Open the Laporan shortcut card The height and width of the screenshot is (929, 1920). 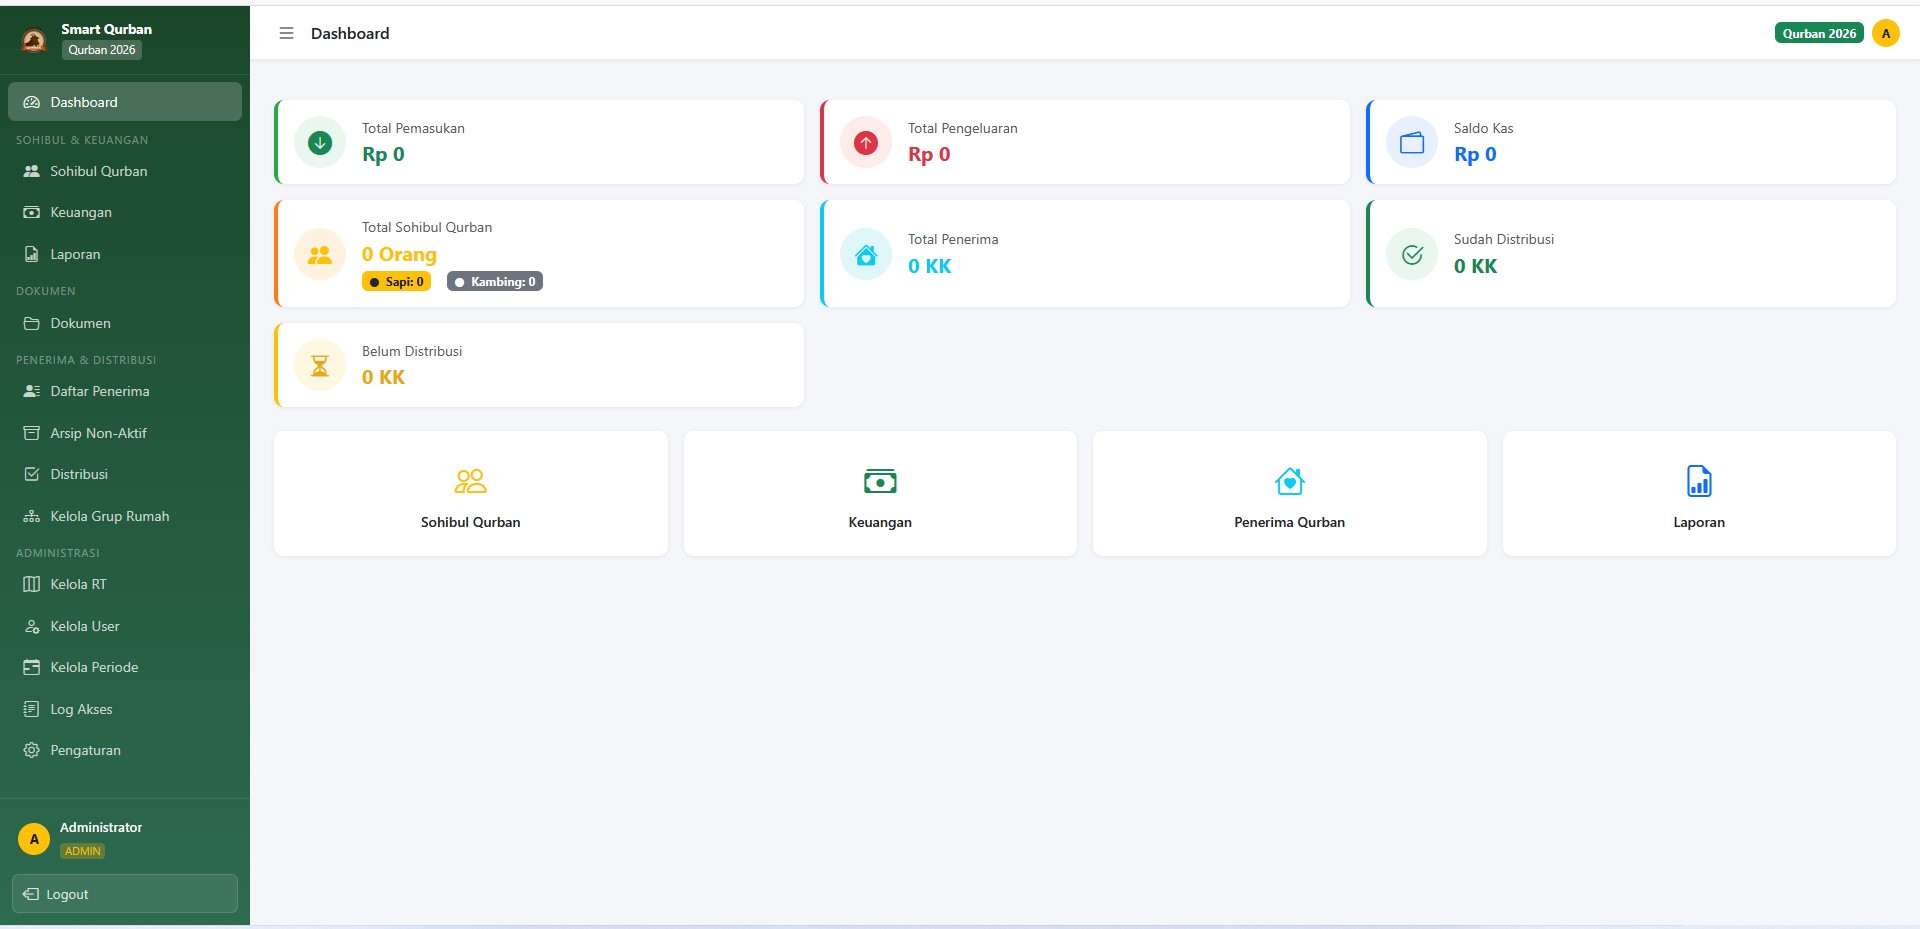coord(1699,493)
